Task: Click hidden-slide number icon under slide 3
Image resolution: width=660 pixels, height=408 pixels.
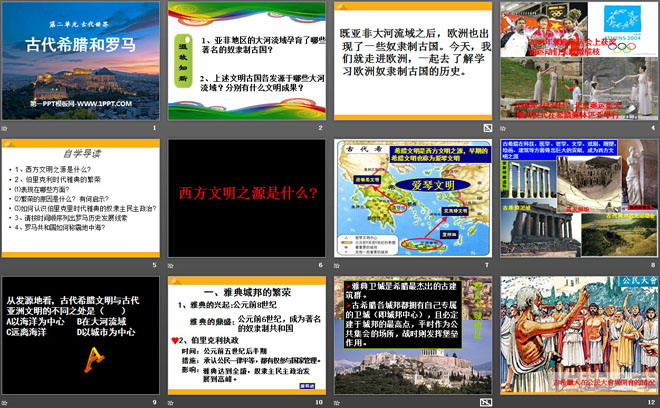Action: click(x=487, y=128)
